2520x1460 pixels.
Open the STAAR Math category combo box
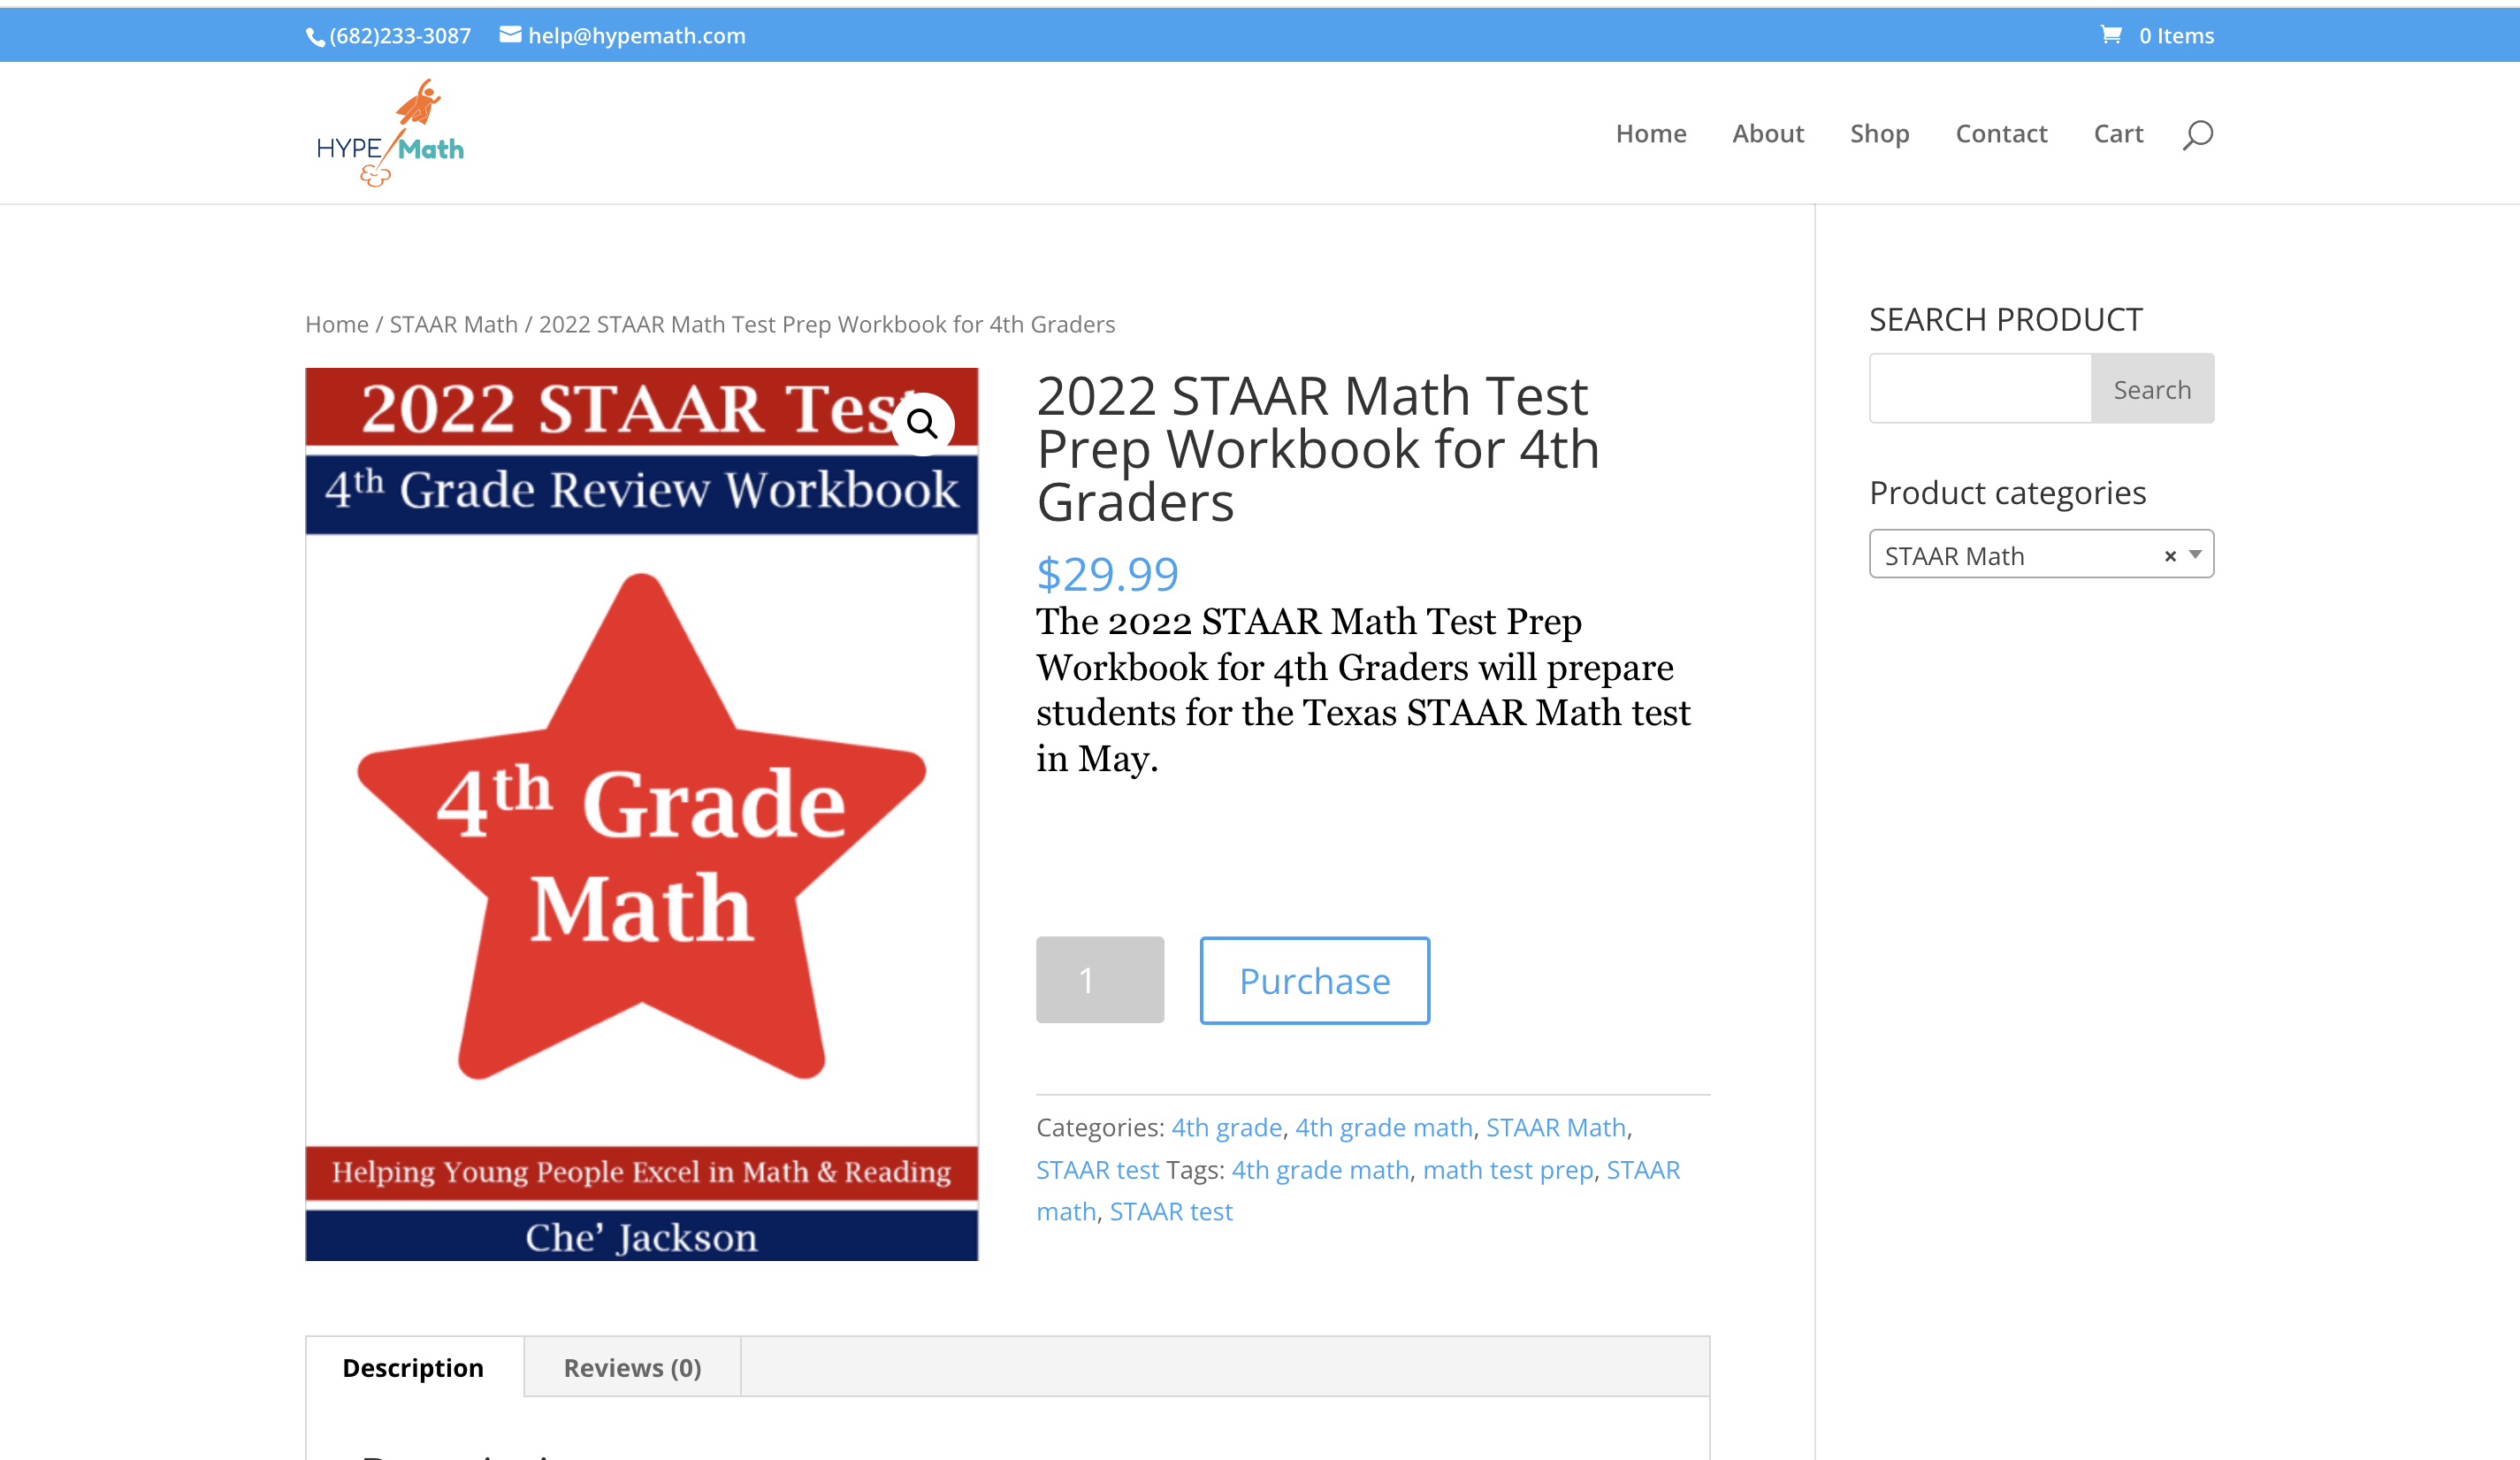pos(2010,555)
